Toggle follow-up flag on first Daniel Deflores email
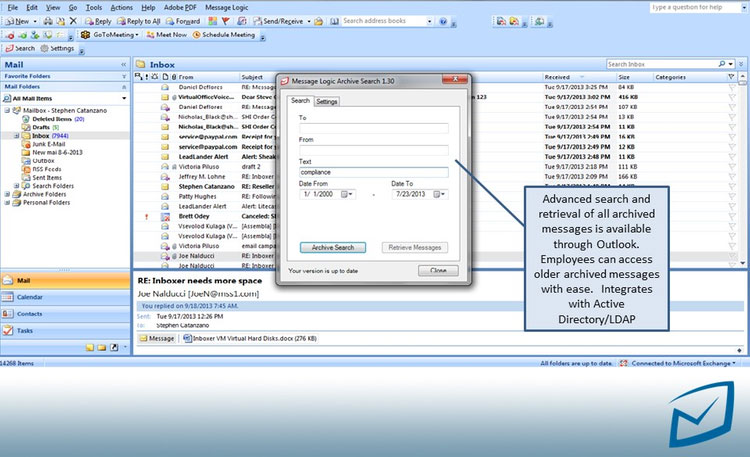This screenshot has height=457, width=750. tap(732, 87)
